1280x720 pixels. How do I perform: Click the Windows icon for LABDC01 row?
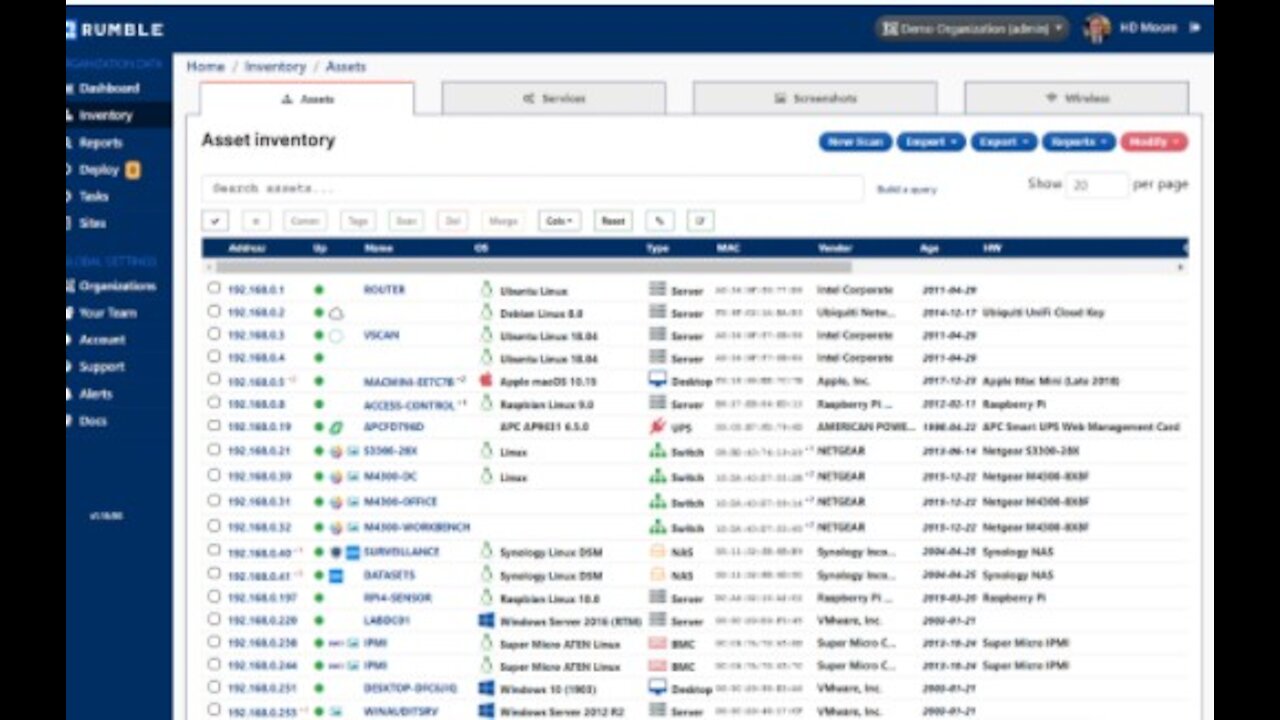[486, 620]
